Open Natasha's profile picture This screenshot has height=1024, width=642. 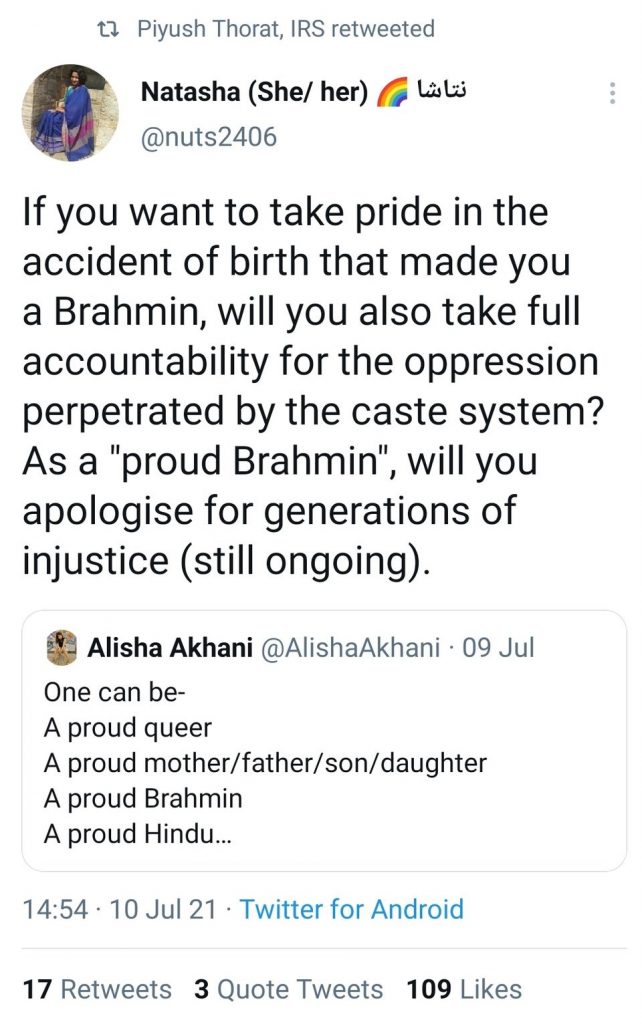coord(70,114)
